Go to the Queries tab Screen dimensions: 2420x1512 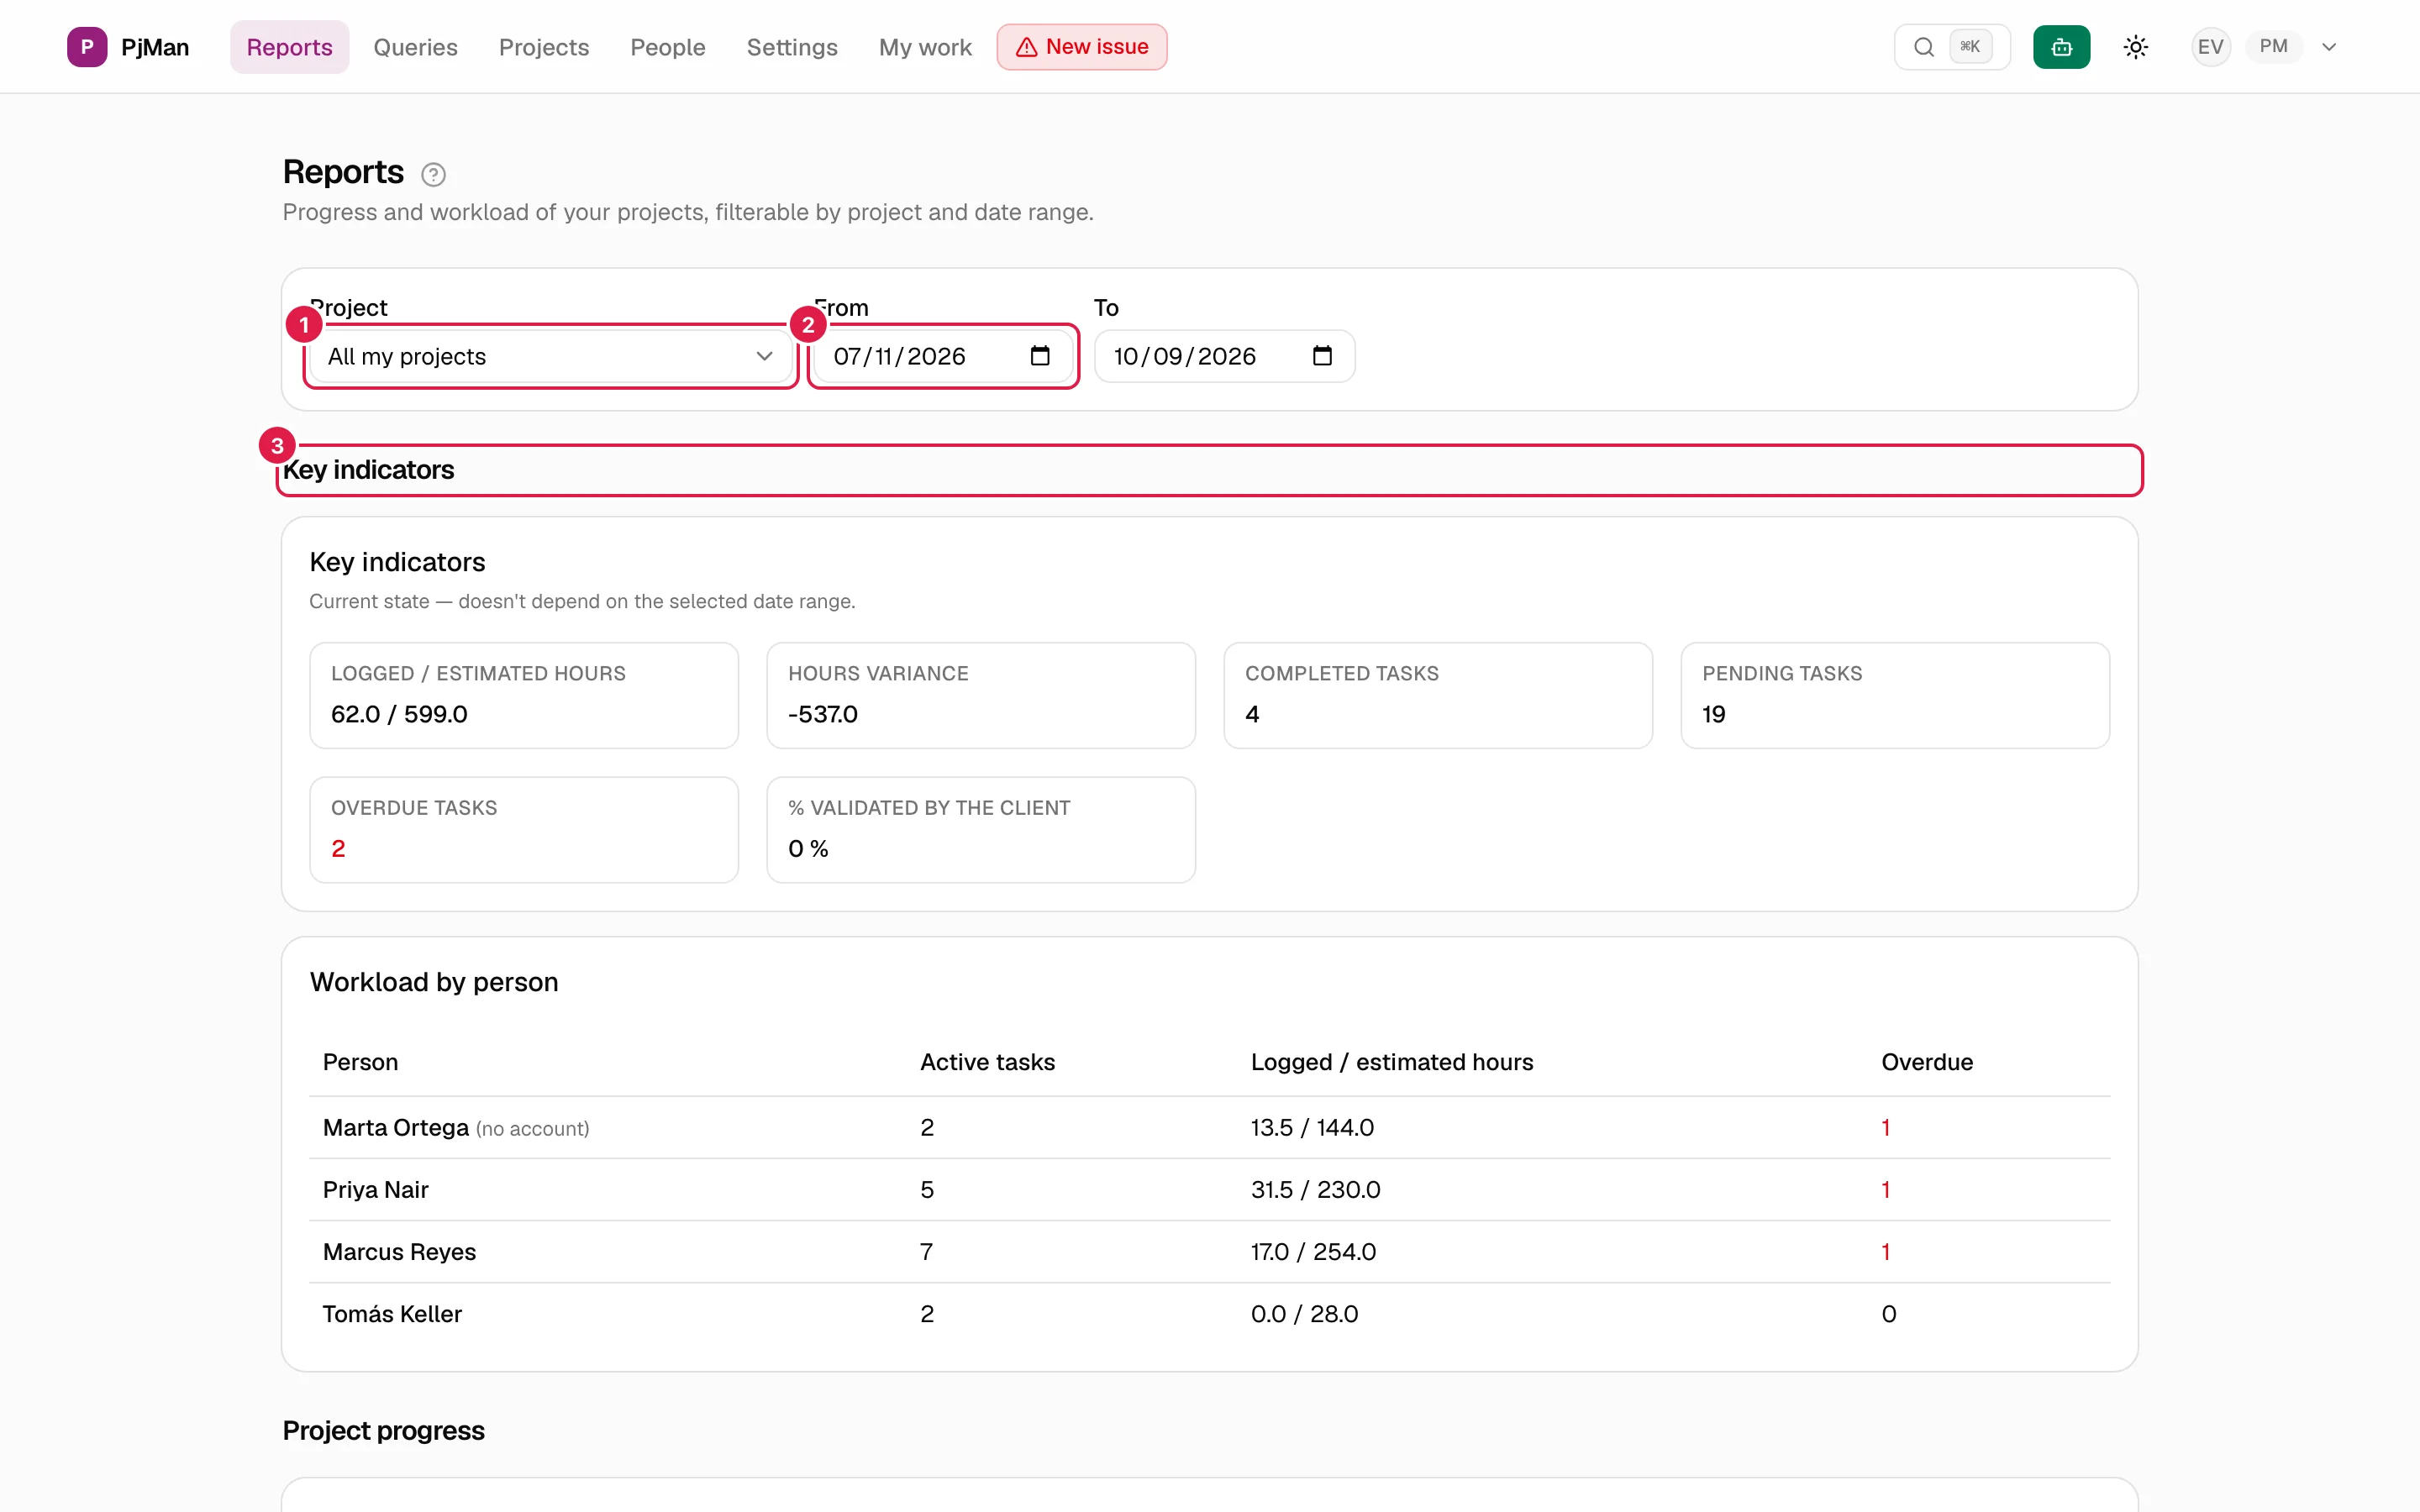coord(415,47)
